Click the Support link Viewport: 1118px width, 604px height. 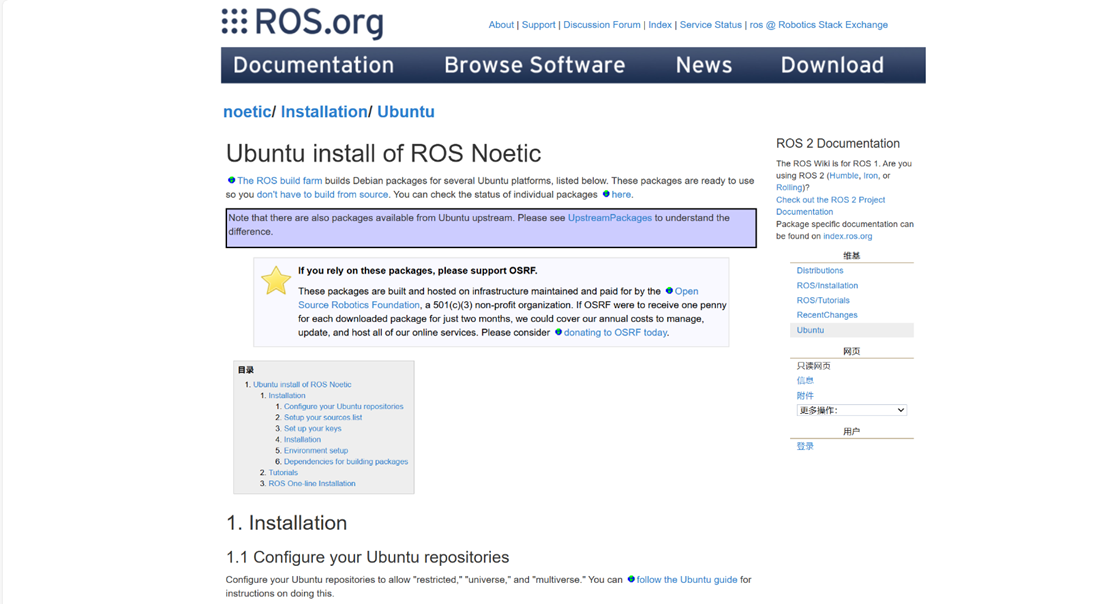coord(538,24)
